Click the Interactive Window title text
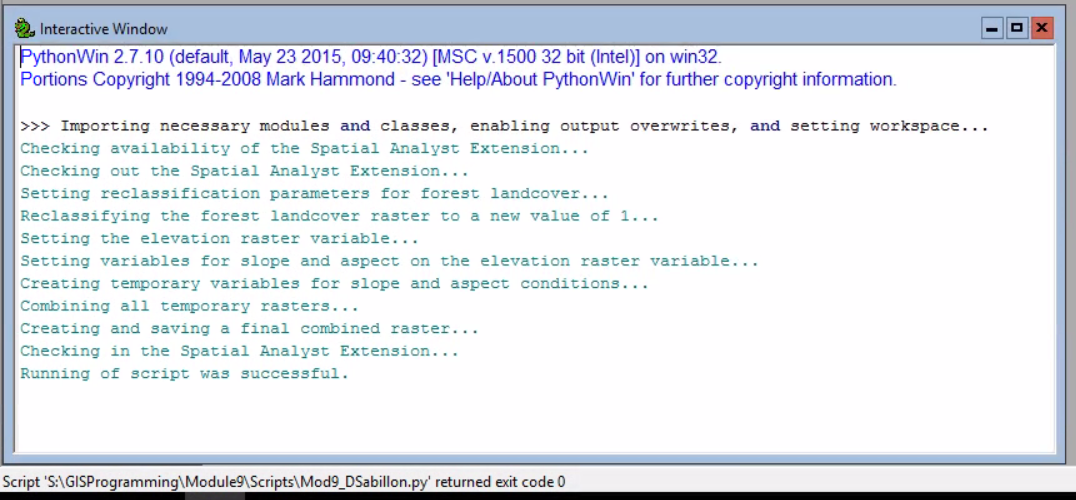Screen dimensions: 1076x500 point(104,29)
